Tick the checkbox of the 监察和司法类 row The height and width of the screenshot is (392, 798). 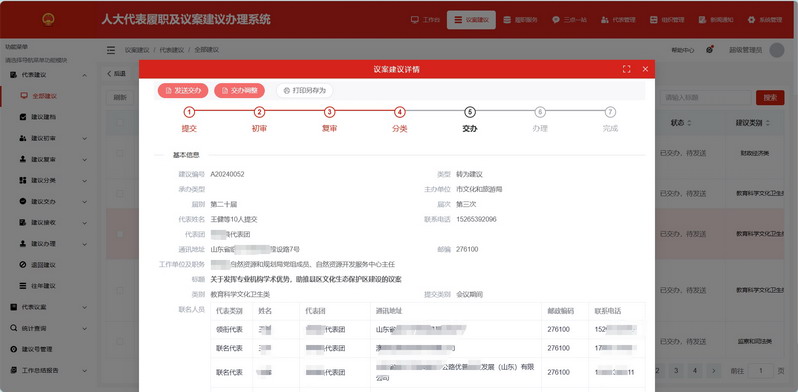point(120,341)
